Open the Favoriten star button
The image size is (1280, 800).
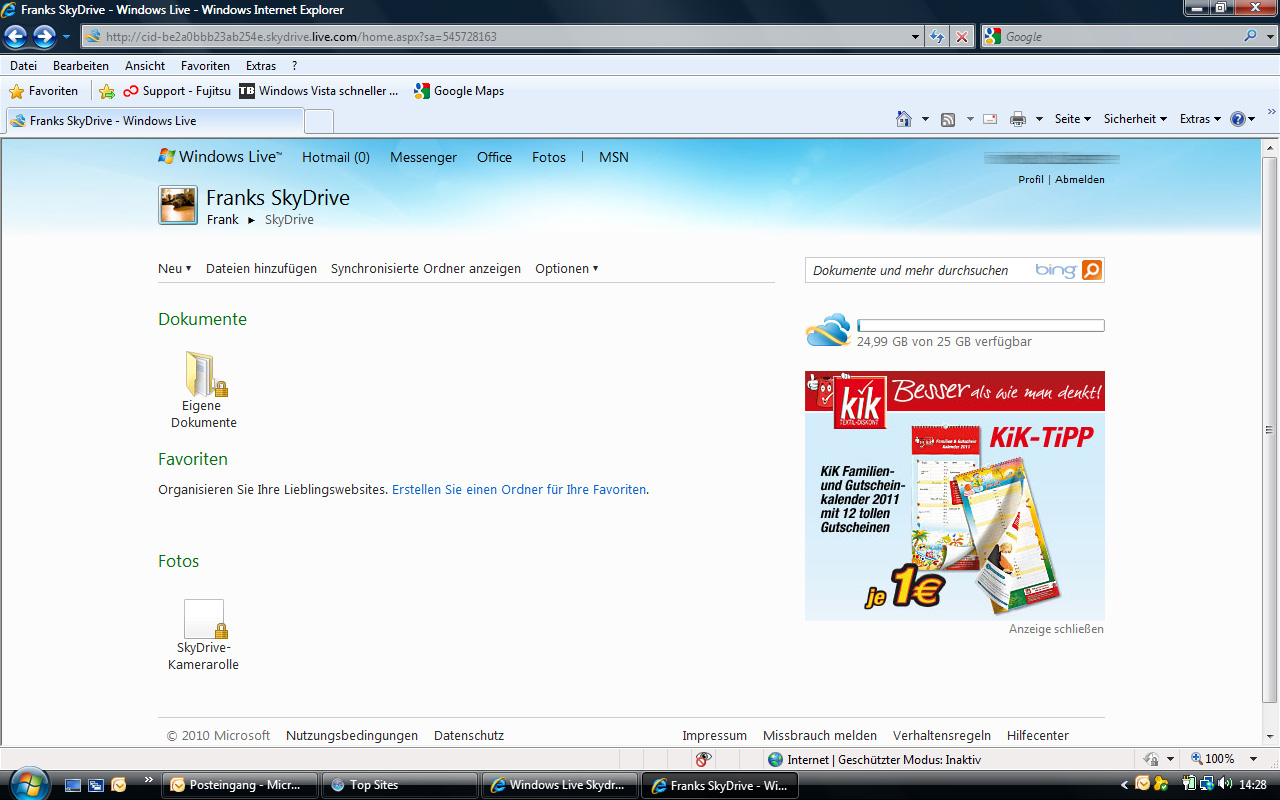point(44,91)
